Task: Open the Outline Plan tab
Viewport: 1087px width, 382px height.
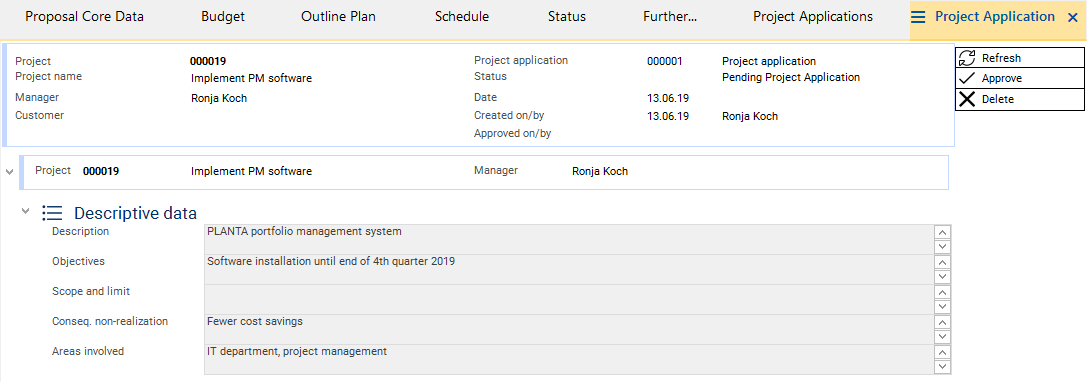Action: (x=338, y=17)
